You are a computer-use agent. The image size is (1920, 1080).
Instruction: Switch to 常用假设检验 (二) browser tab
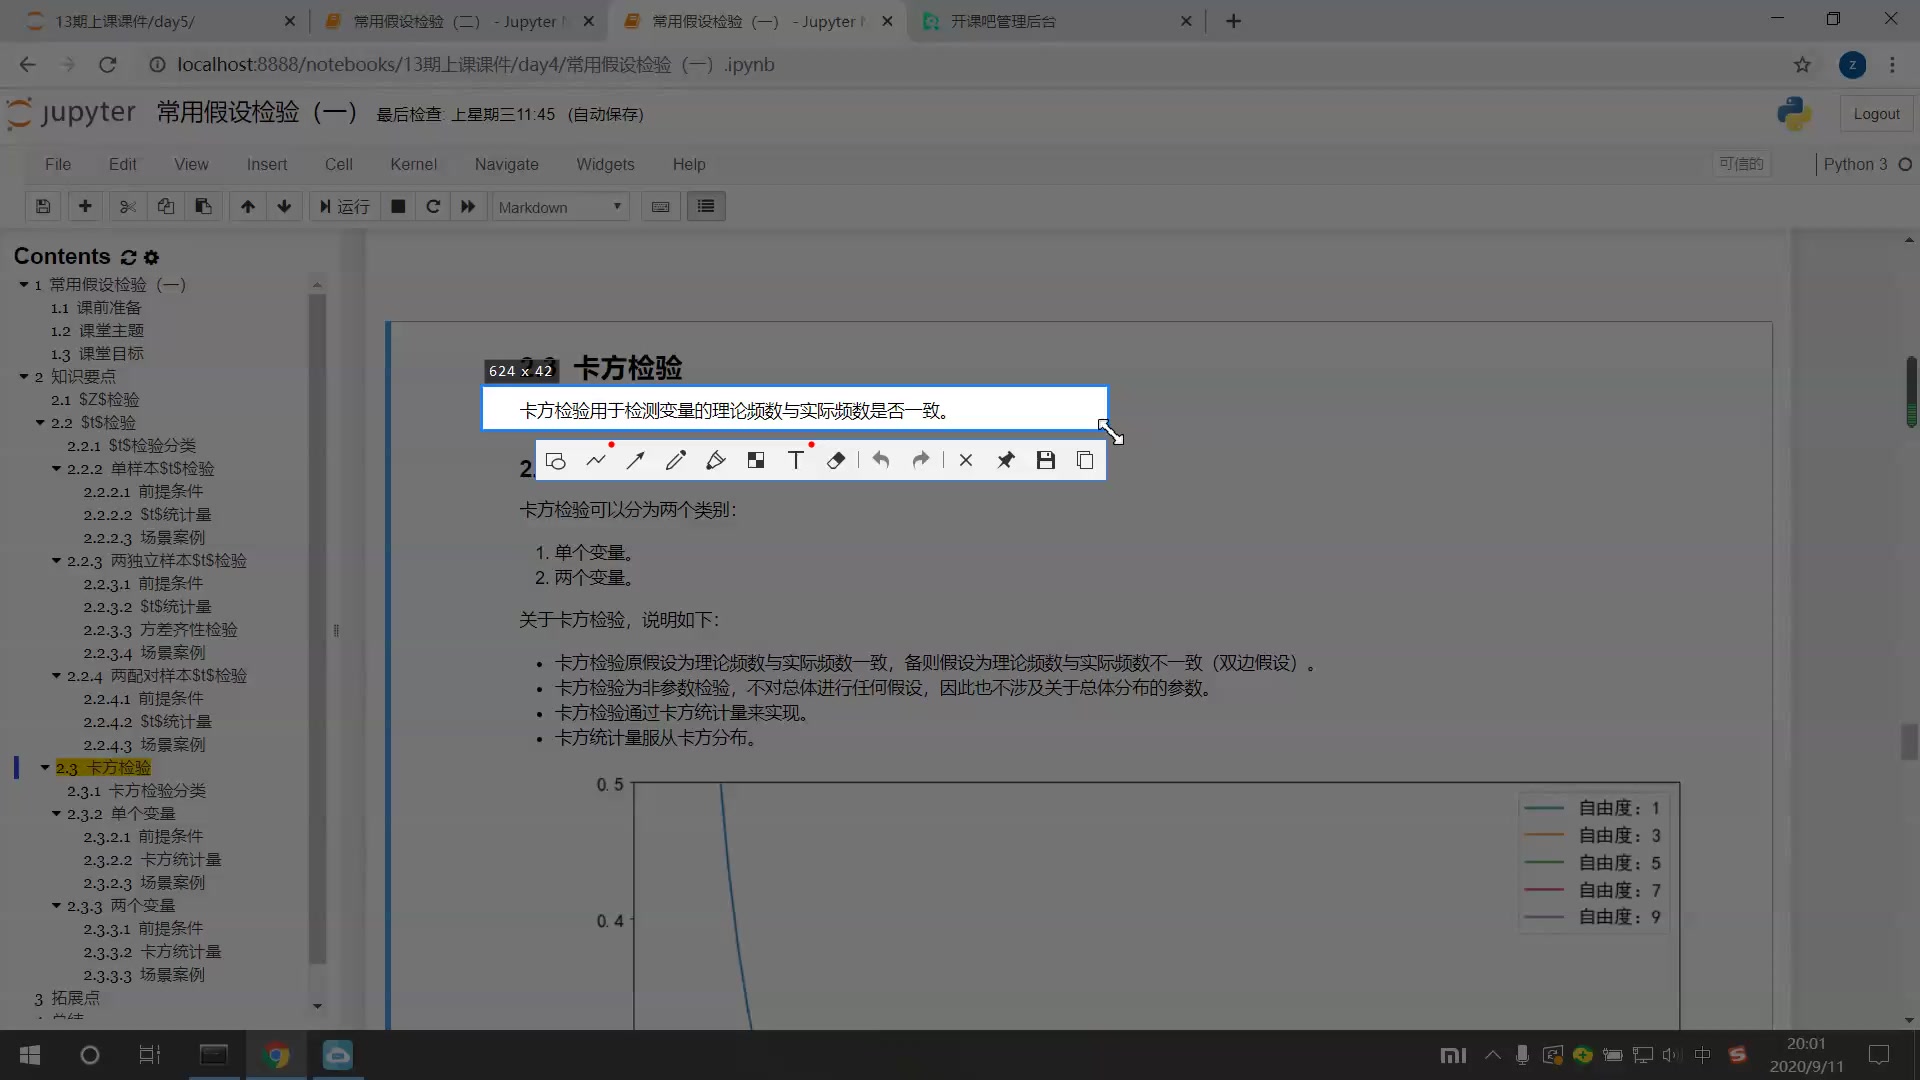[x=458, y=21]
